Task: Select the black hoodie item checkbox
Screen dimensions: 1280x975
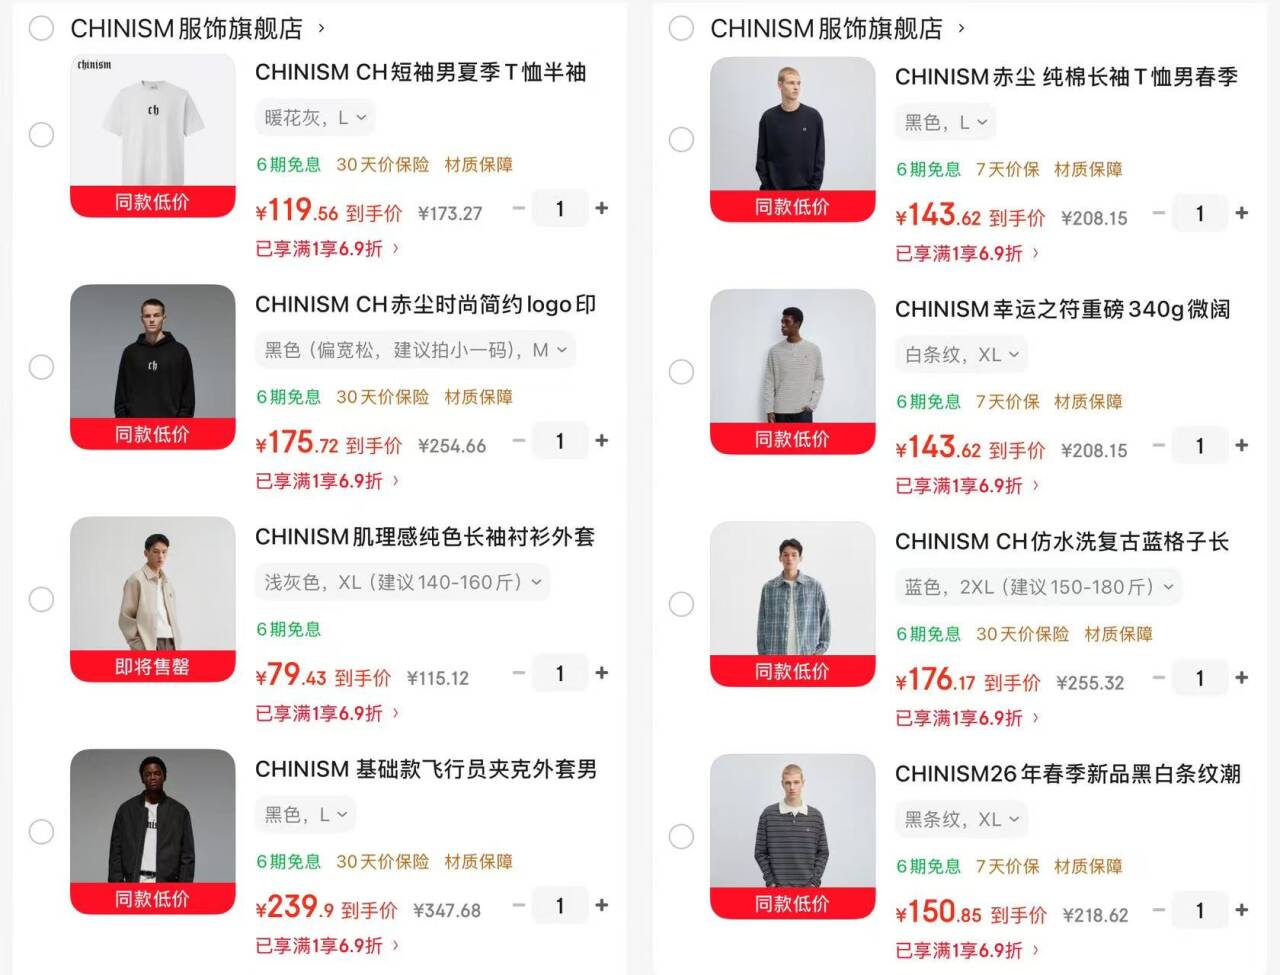Action: pos(41,367)
